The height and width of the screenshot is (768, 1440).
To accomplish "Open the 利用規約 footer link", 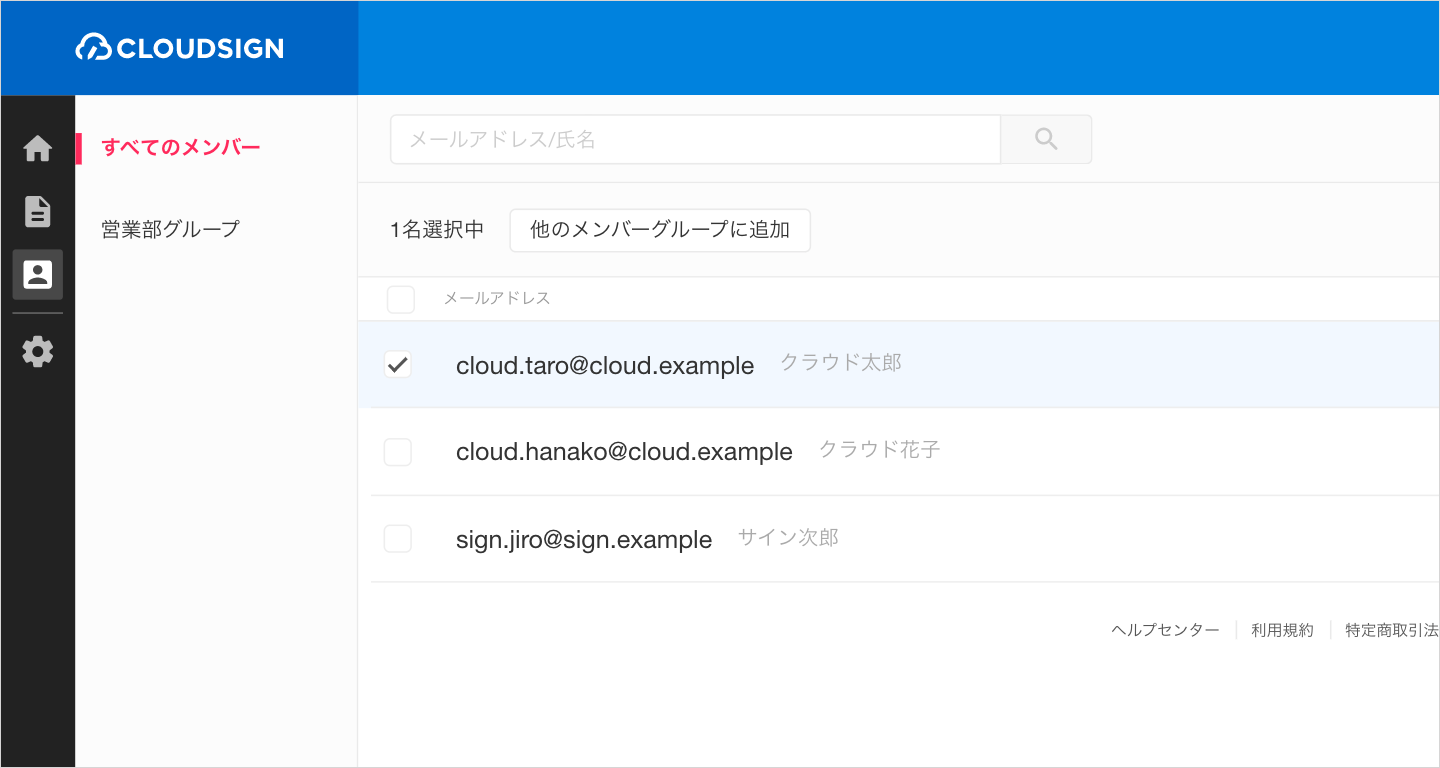I will pyautogui.click(x=1282, y=630).
